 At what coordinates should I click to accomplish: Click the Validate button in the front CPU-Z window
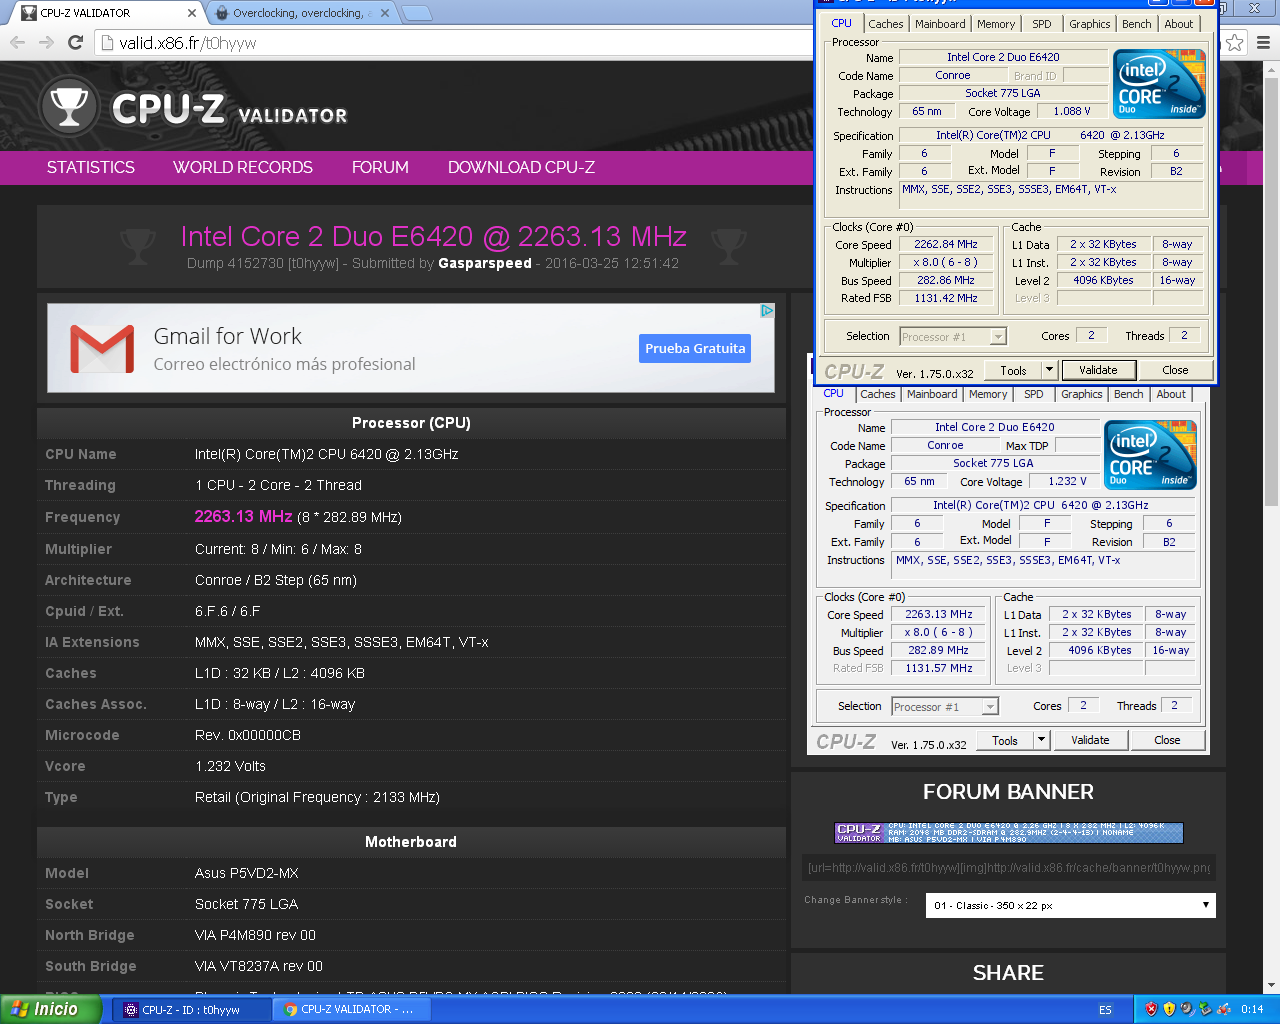[1098, 370]
